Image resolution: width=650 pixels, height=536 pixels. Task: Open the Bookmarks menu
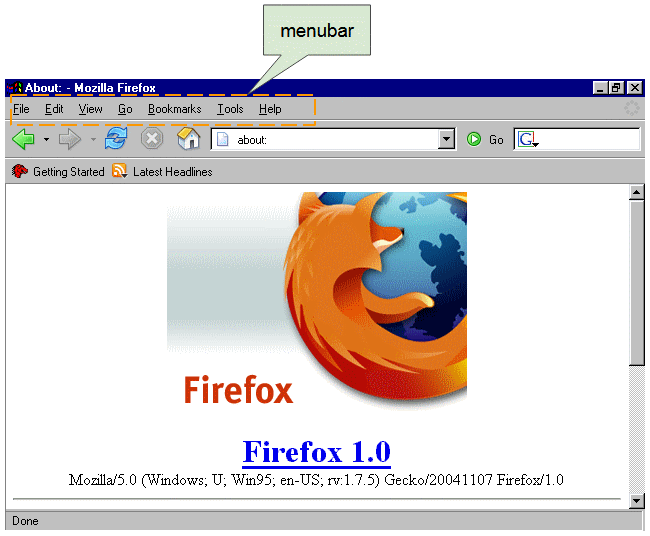[x=175, y=109]
